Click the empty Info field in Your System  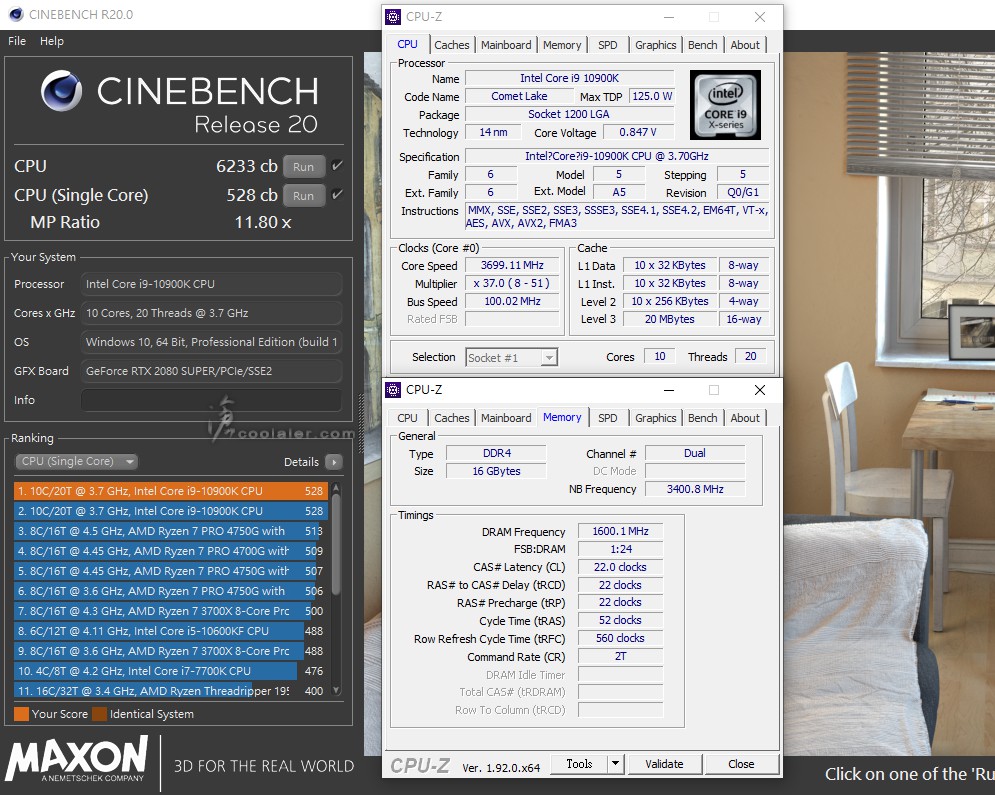(211, 400)
